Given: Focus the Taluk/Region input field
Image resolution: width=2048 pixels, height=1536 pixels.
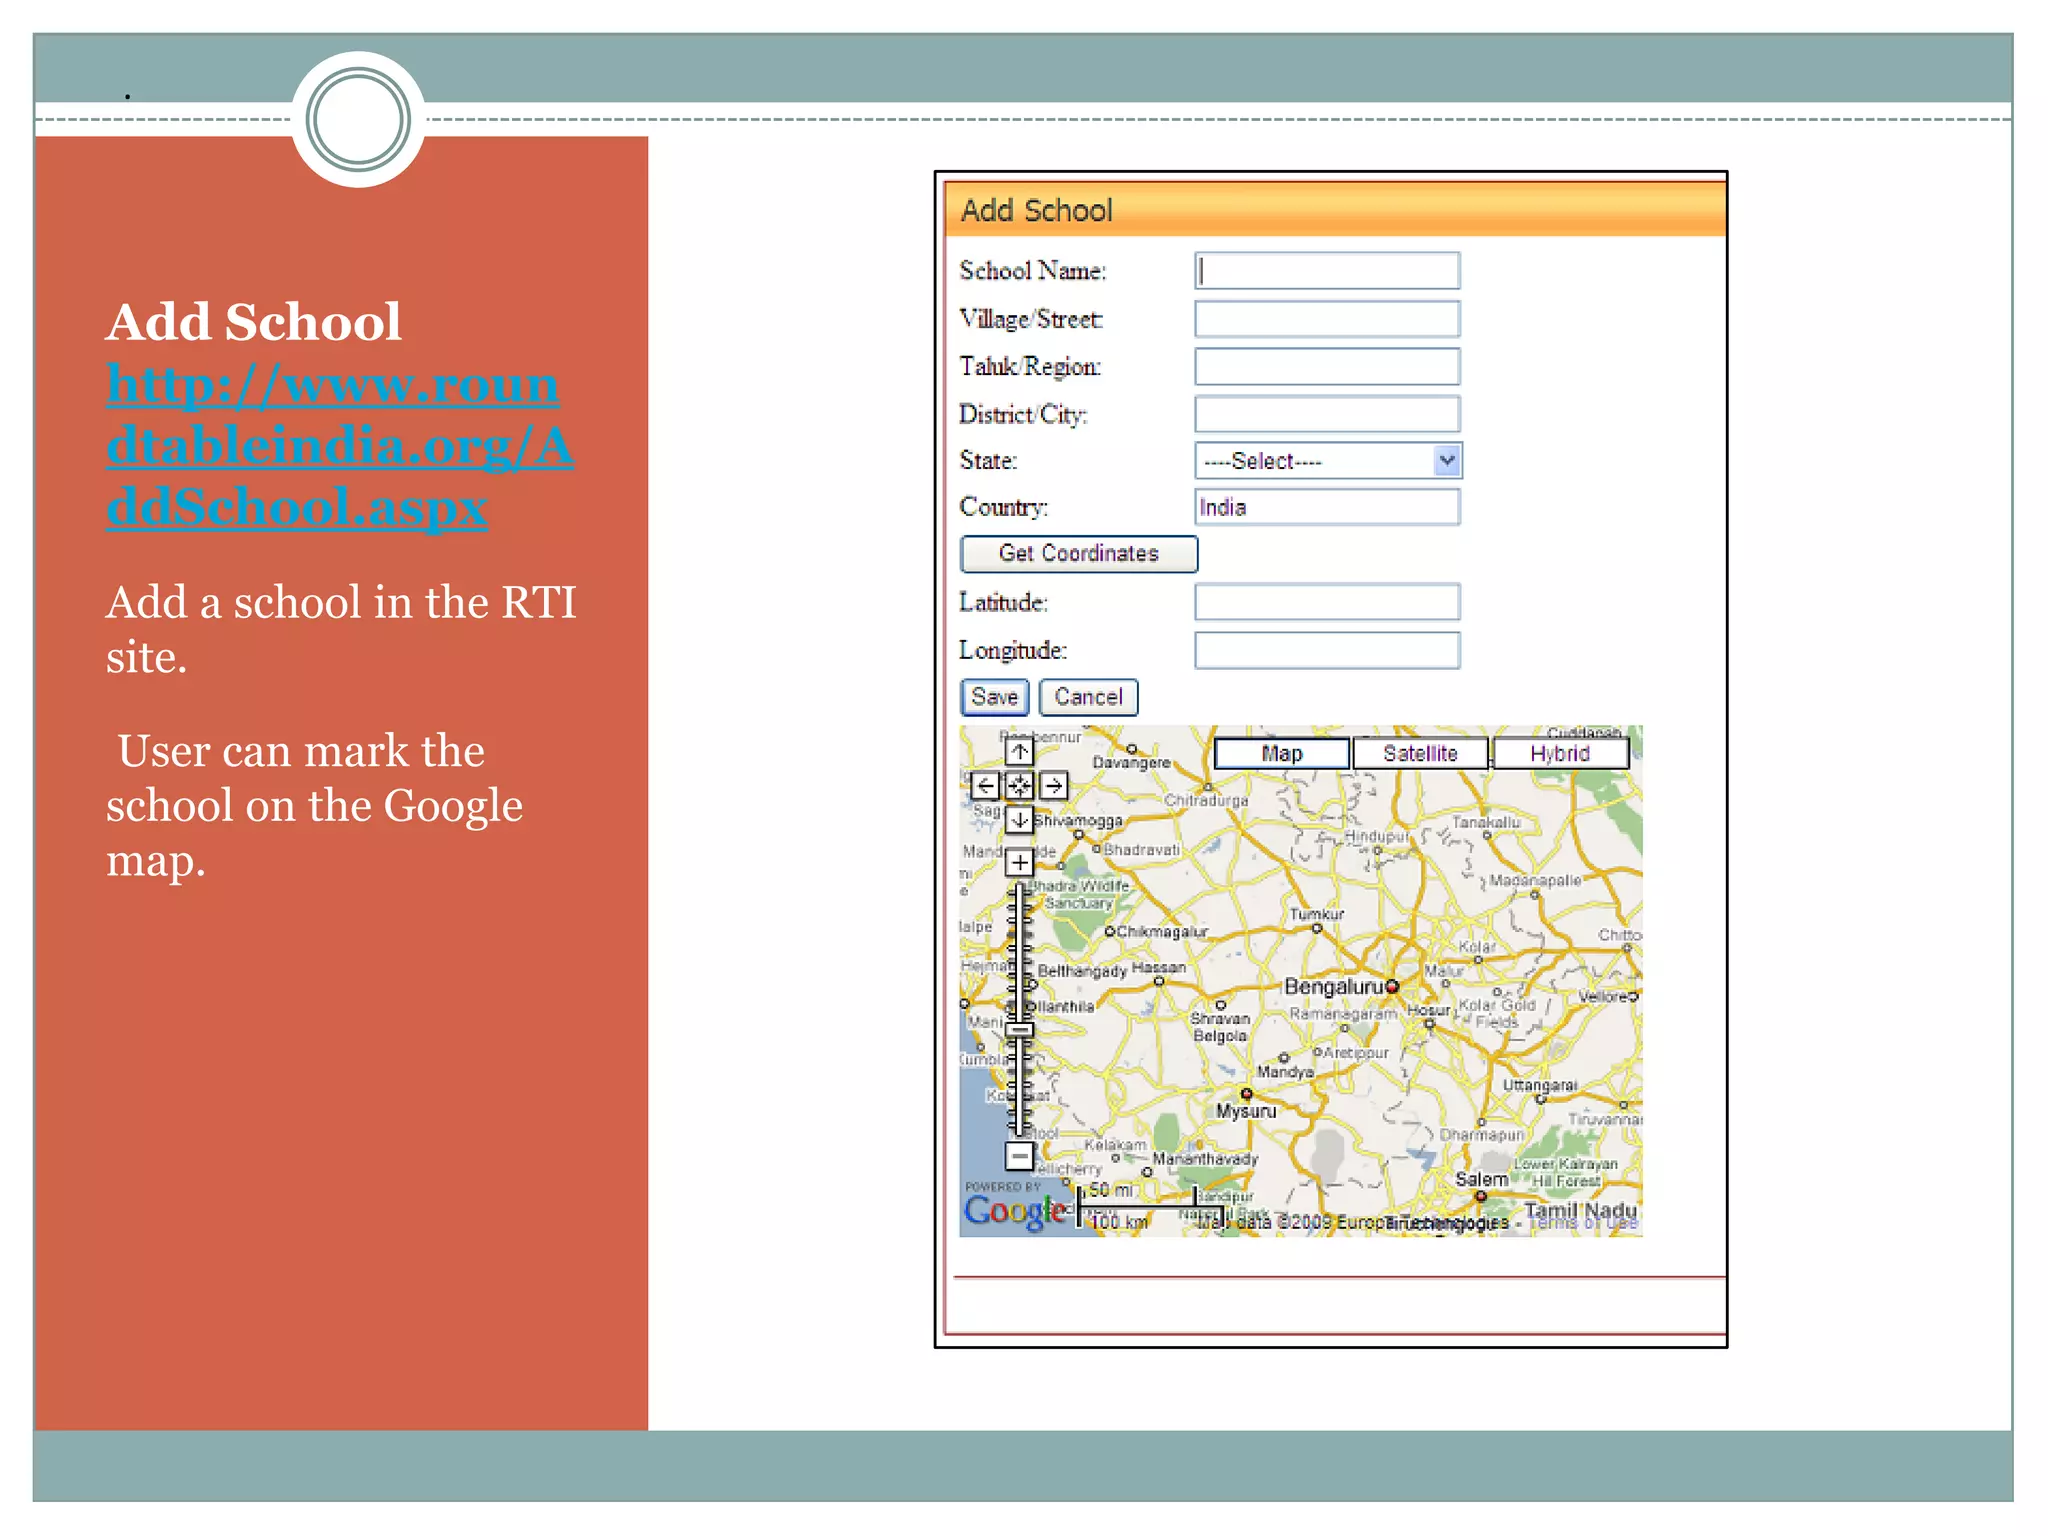Looking at the screenshot, I should pyautogui.click(x=1327, y=366).
